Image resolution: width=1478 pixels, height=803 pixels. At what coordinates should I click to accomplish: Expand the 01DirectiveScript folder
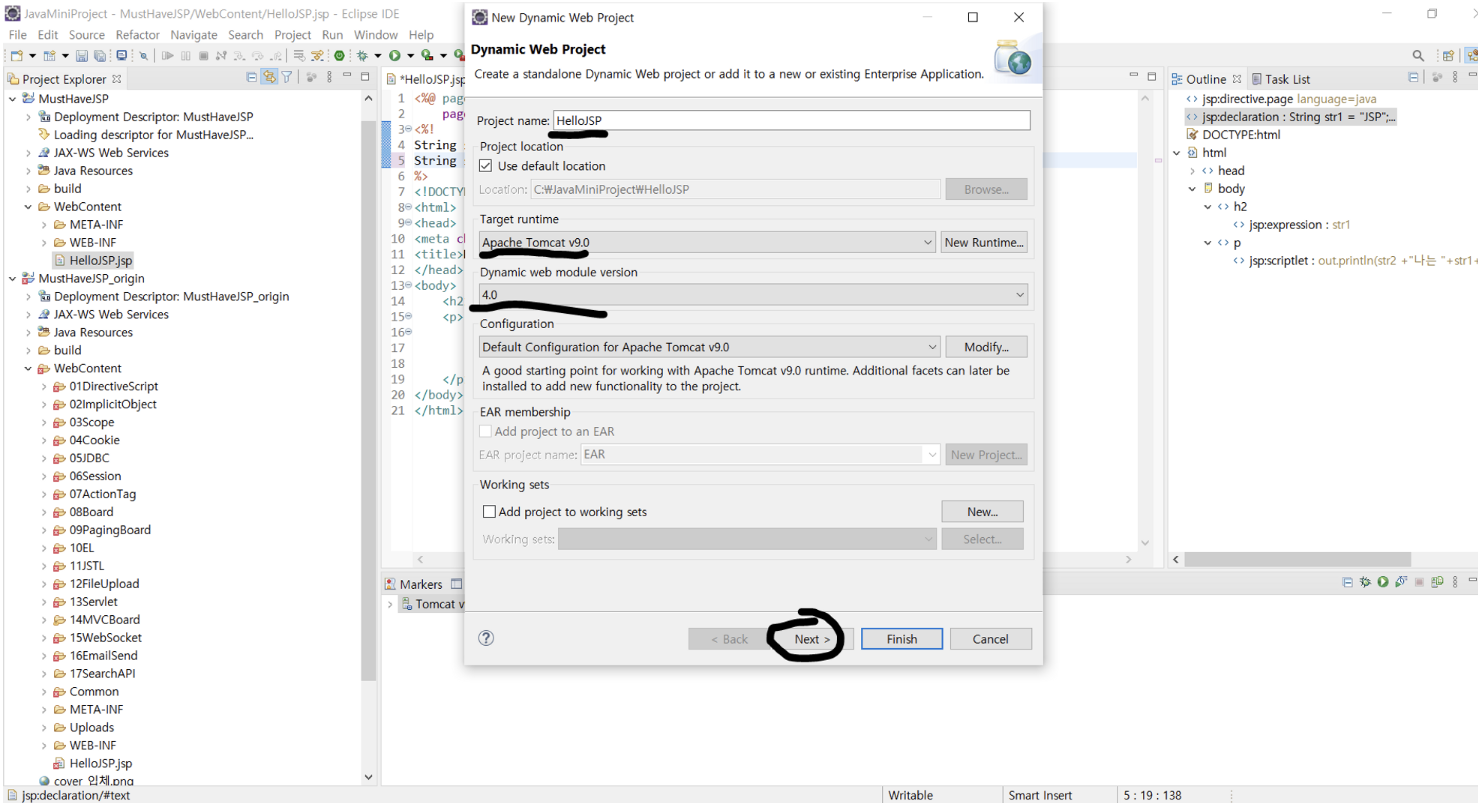click(44, 387)
